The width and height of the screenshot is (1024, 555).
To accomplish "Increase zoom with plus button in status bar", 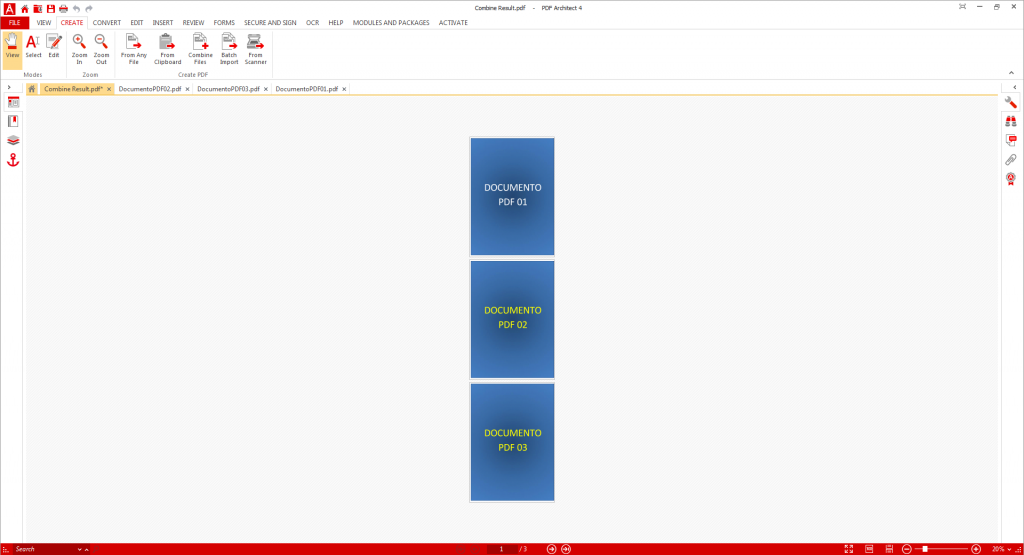I will click(976, 549).
